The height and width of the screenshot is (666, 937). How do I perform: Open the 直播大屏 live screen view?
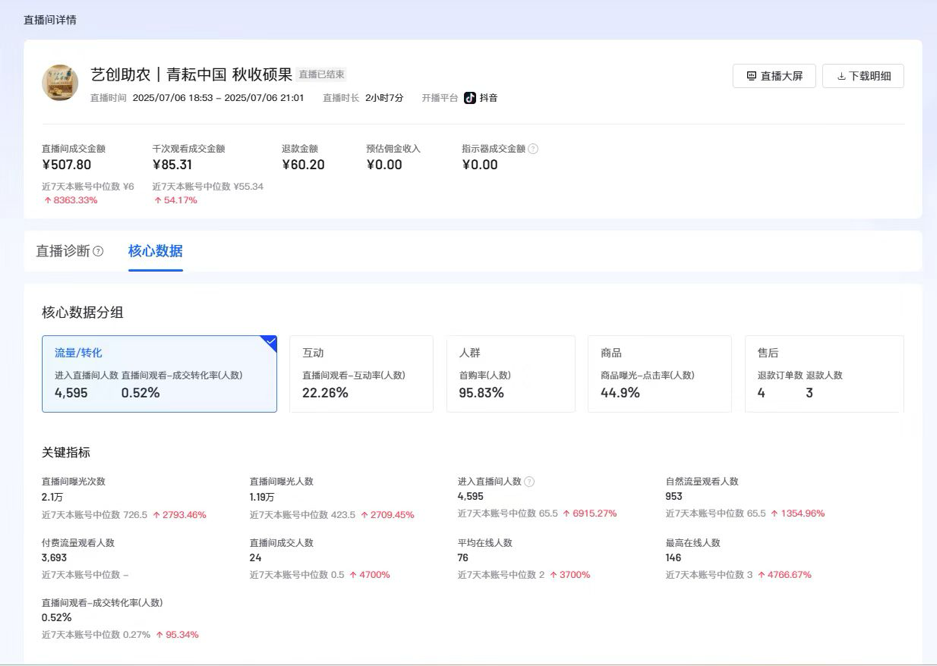774,76
